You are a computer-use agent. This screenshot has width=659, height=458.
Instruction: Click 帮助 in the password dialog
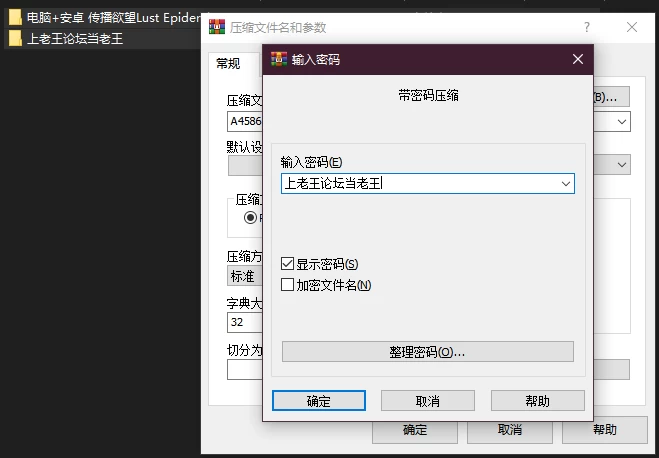[538, 401]
